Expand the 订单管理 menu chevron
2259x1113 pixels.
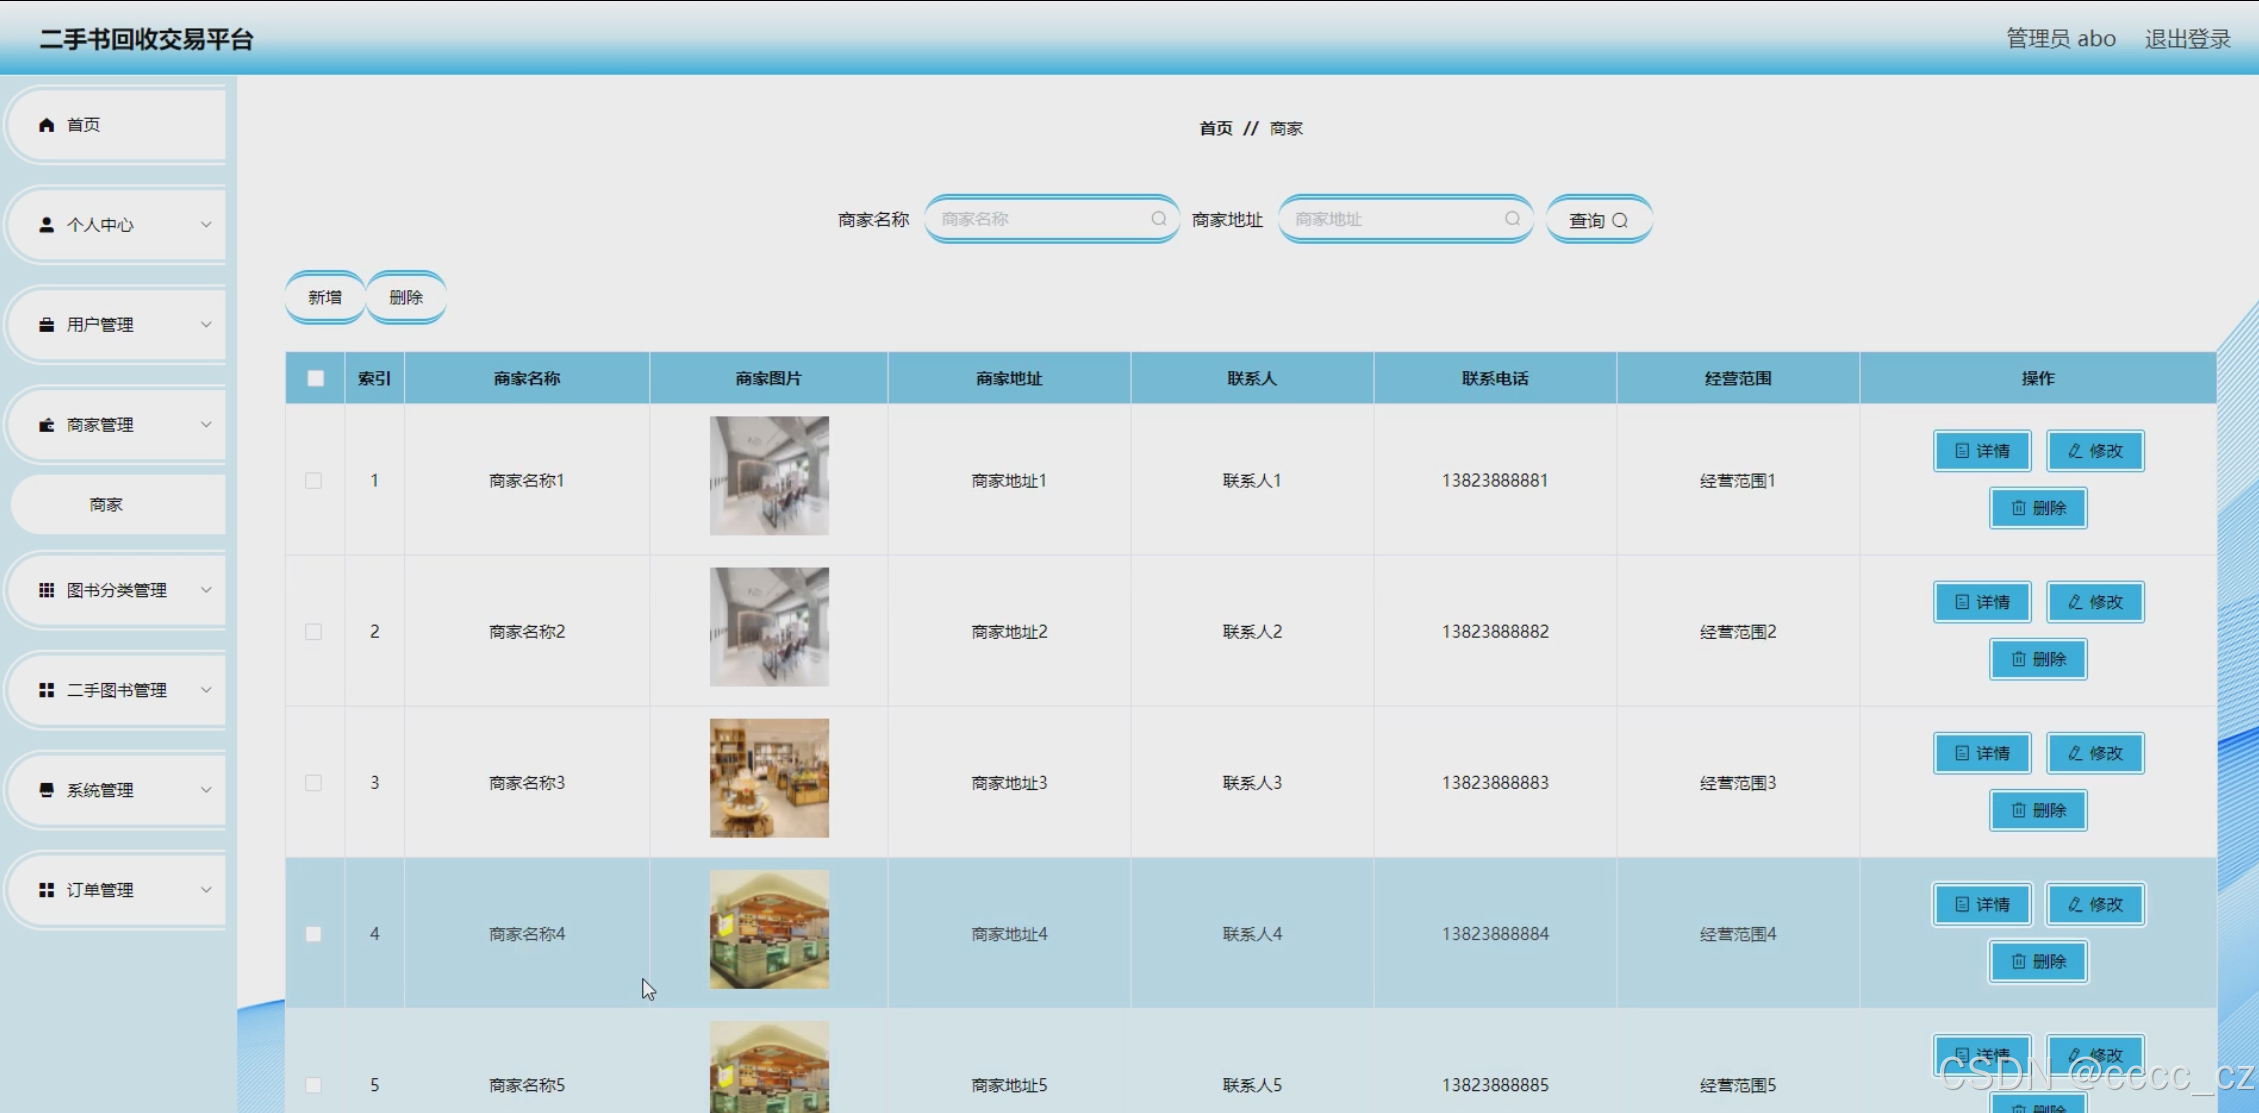(206, 890)
